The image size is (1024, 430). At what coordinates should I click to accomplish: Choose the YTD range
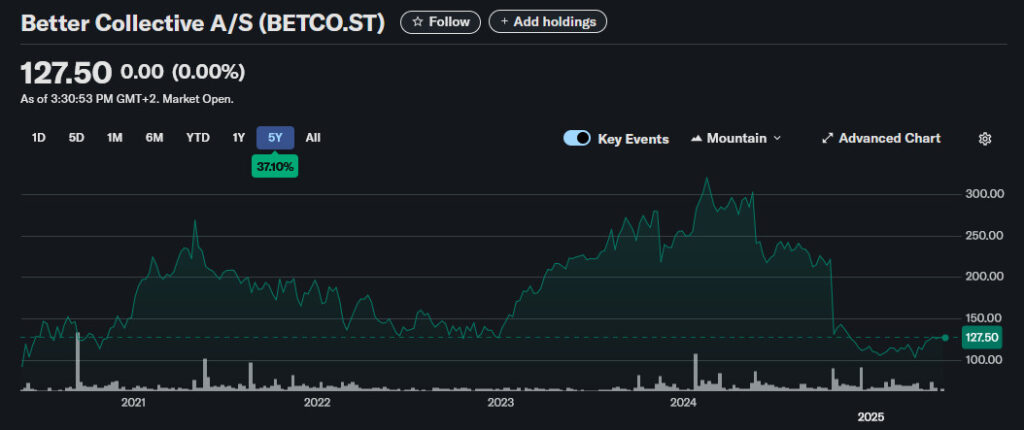(x=198, y=138)
